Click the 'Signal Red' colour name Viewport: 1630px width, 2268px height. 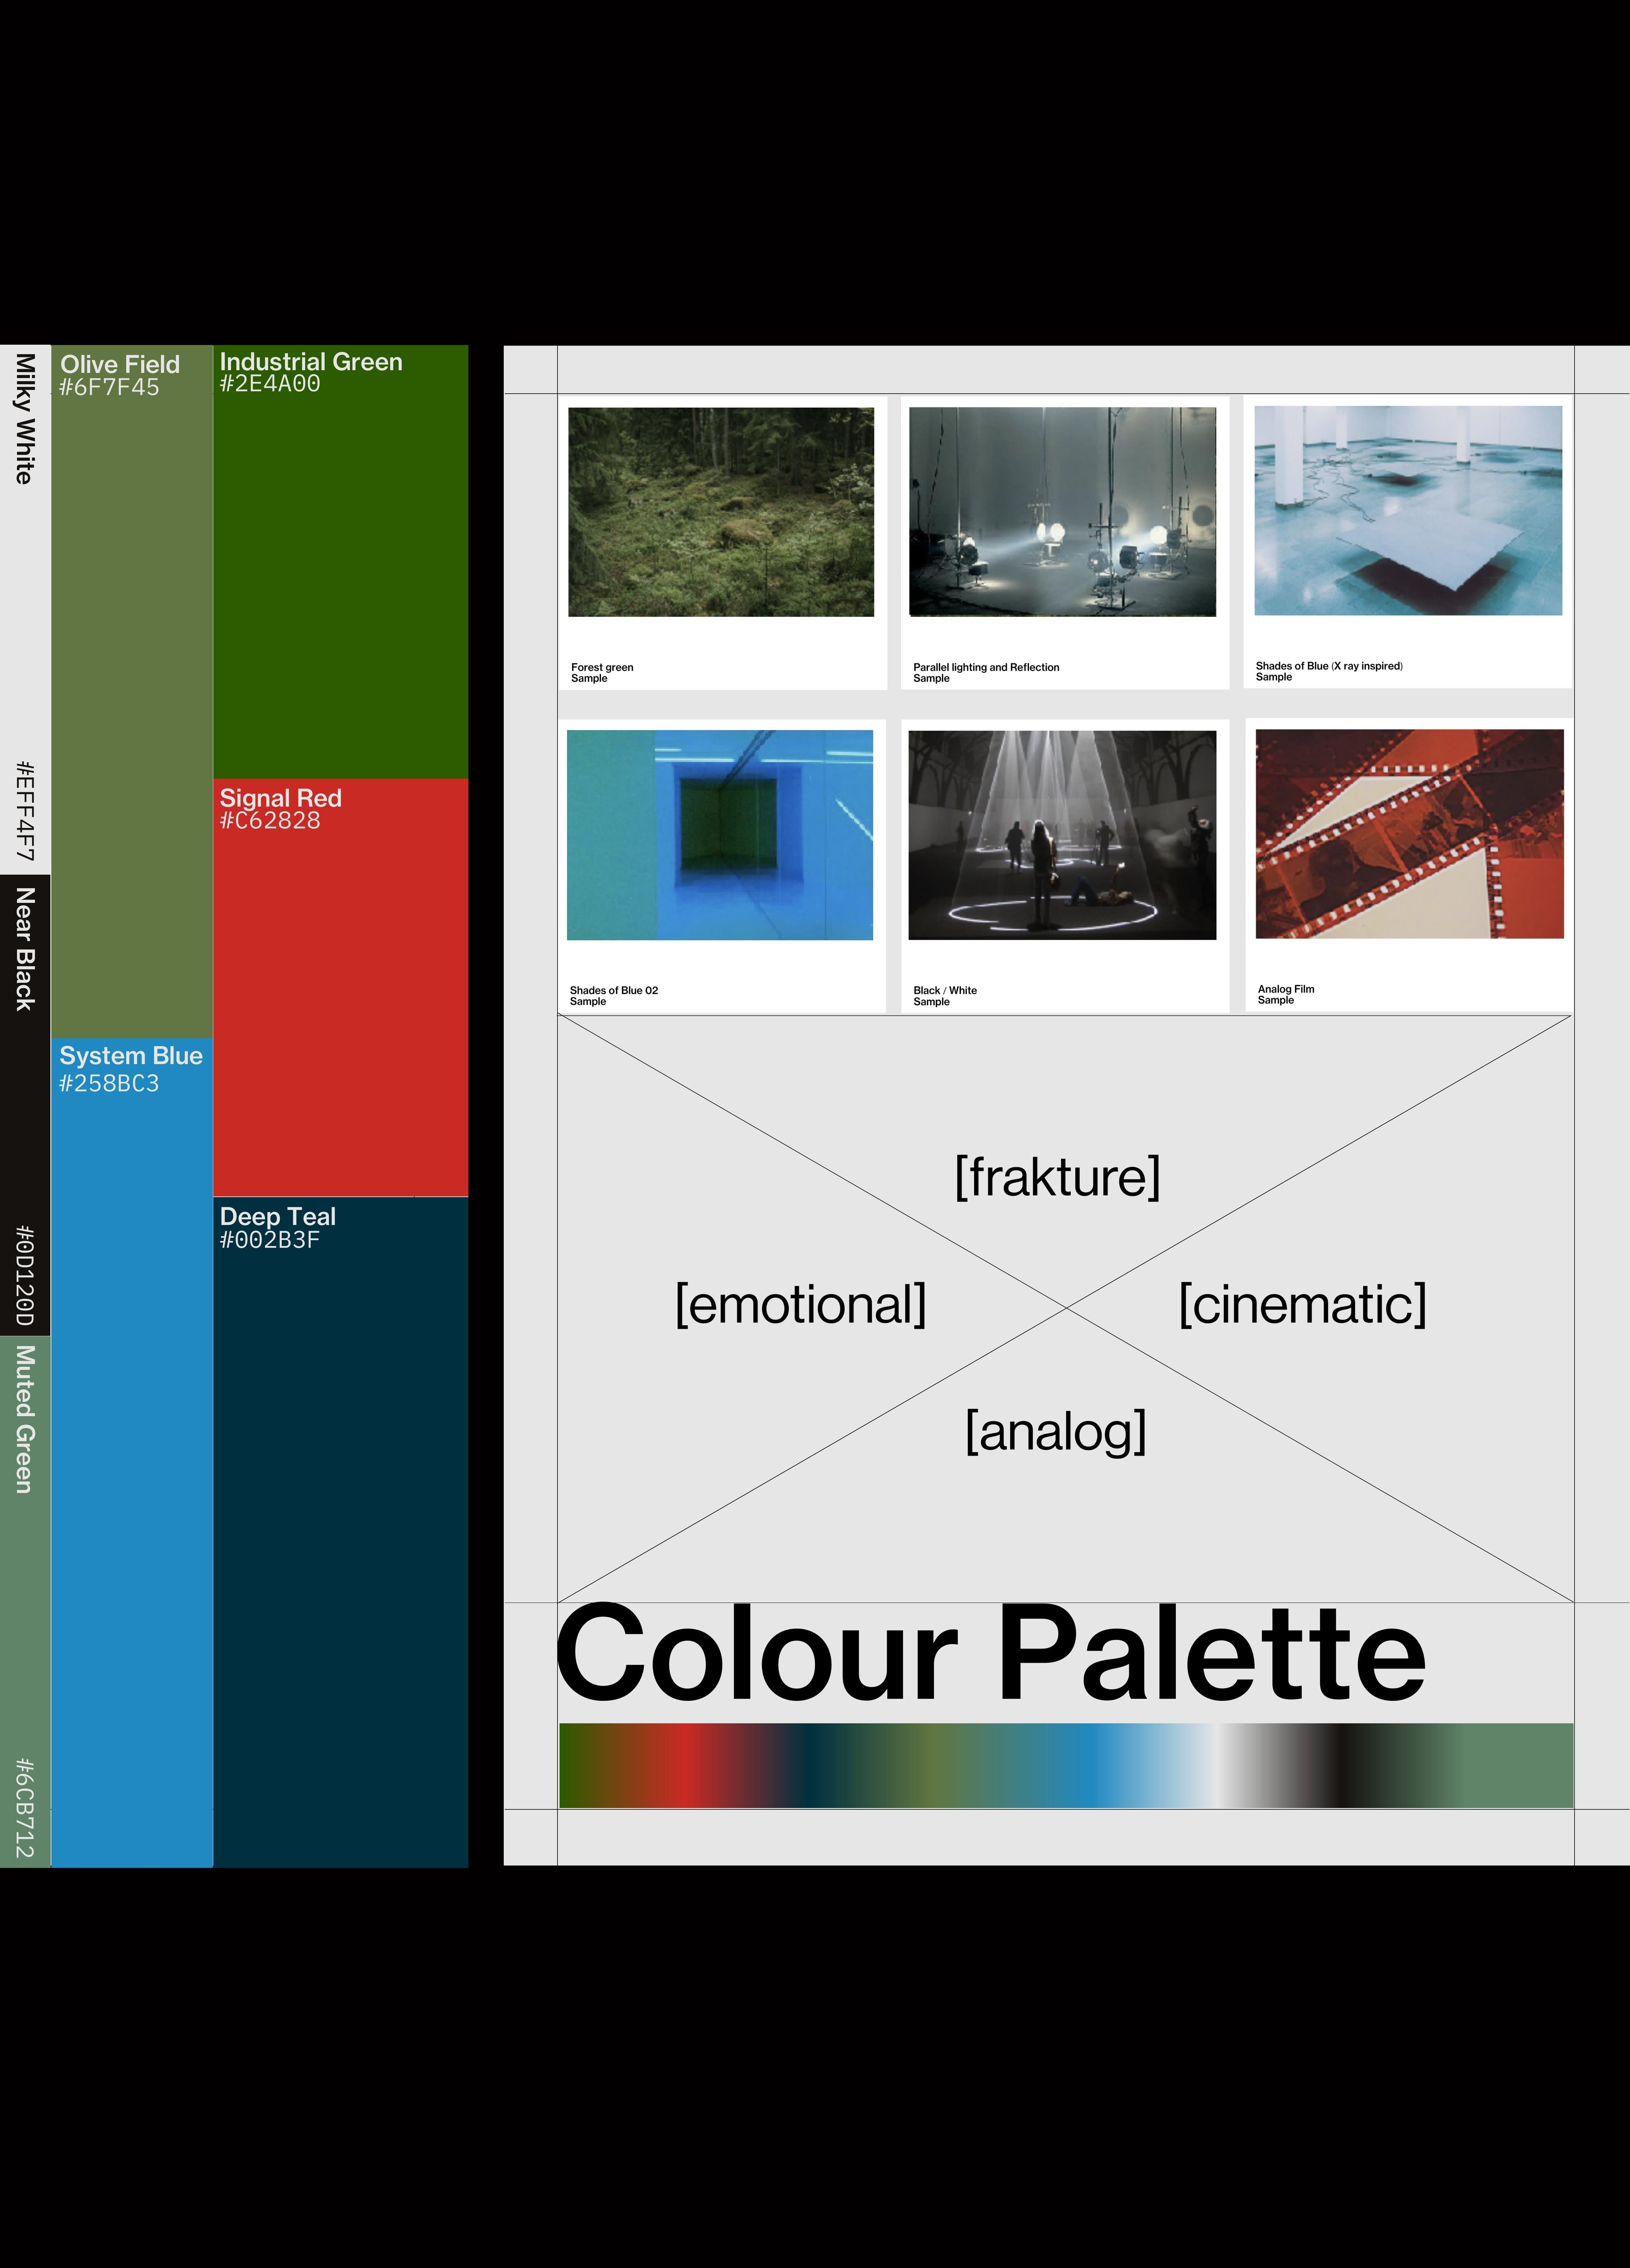[281, 798]
